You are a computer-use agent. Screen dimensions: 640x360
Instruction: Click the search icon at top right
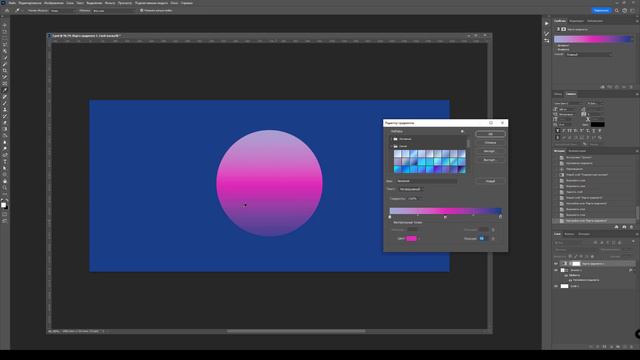click(x=617, y=11)
